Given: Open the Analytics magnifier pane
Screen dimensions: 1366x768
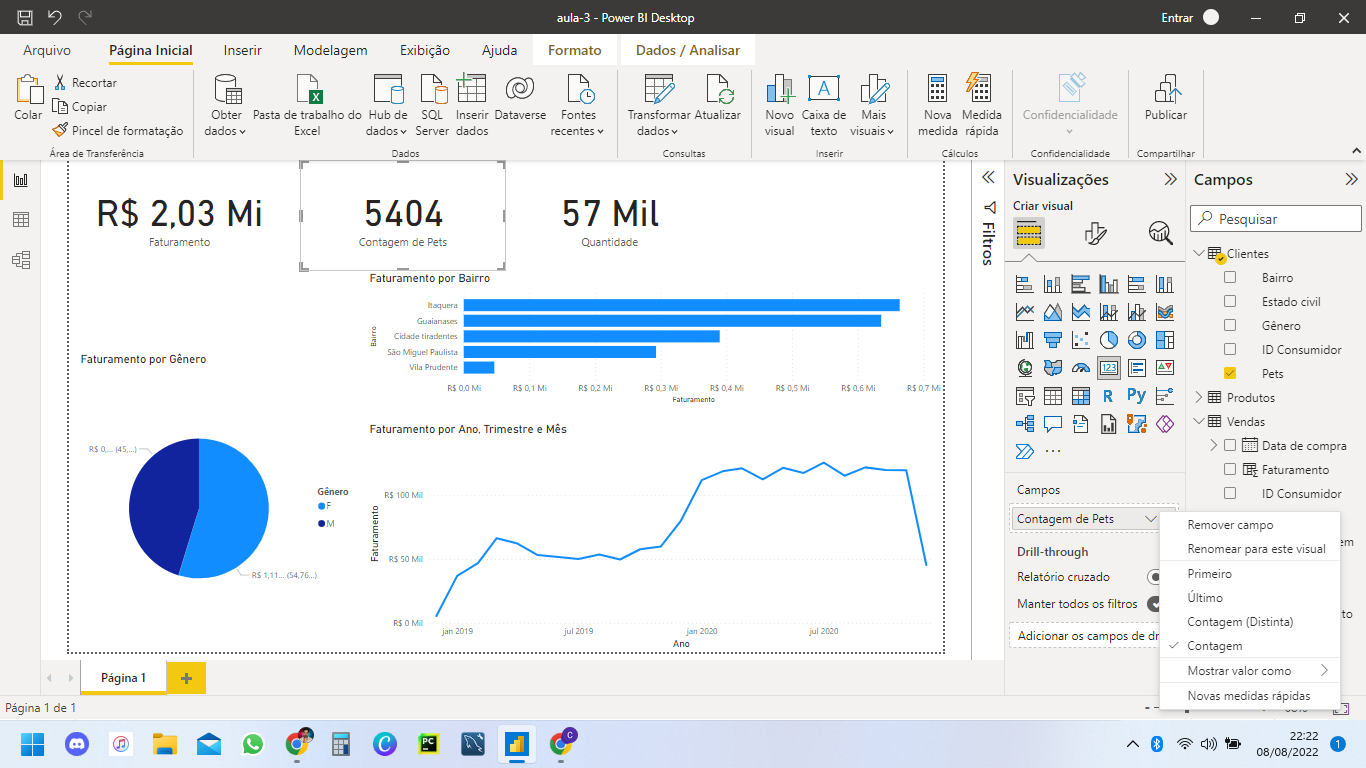Looking at the screenshot, I should tap(1160, 233).
